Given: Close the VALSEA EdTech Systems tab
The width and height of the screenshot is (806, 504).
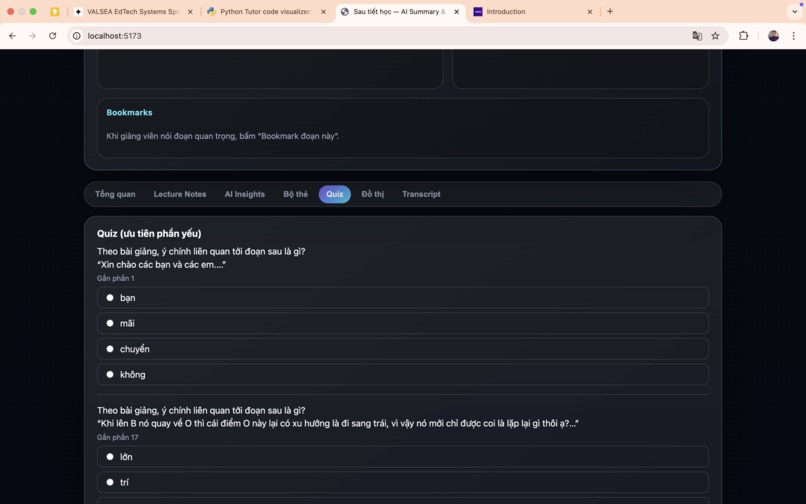Looking at the screenshot, I should coord(190,11).
